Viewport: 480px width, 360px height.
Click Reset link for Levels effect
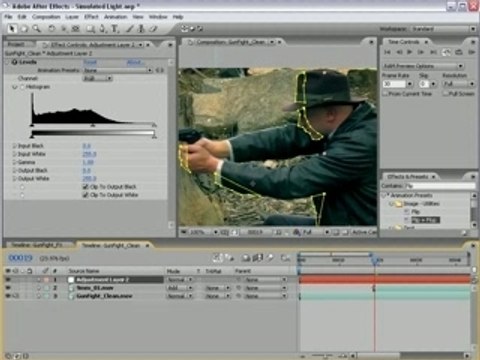tap(90, 62)
